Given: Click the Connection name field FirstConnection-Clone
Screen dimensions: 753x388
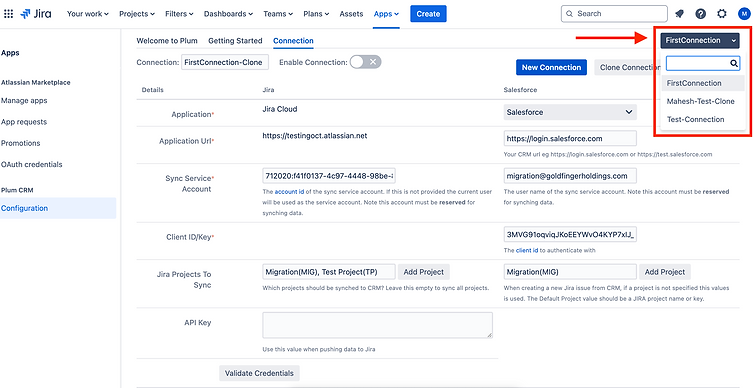Looking at the screenshot, I should 225,62.
